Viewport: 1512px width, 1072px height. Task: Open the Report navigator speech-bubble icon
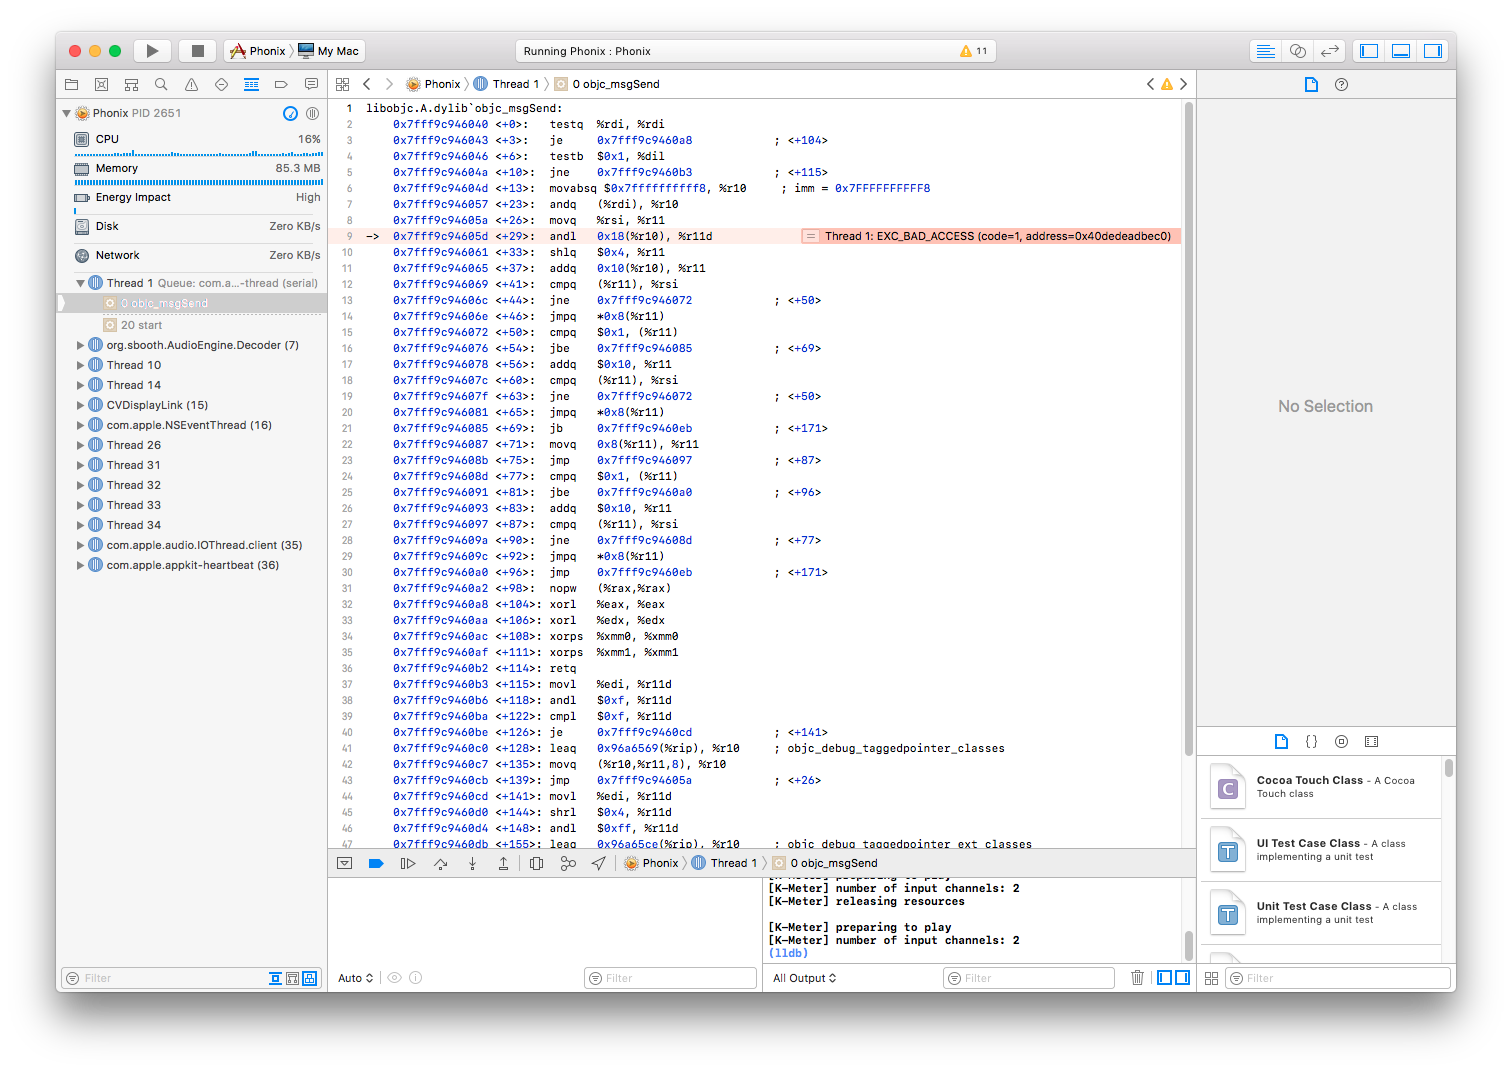[x=311, y=84]
